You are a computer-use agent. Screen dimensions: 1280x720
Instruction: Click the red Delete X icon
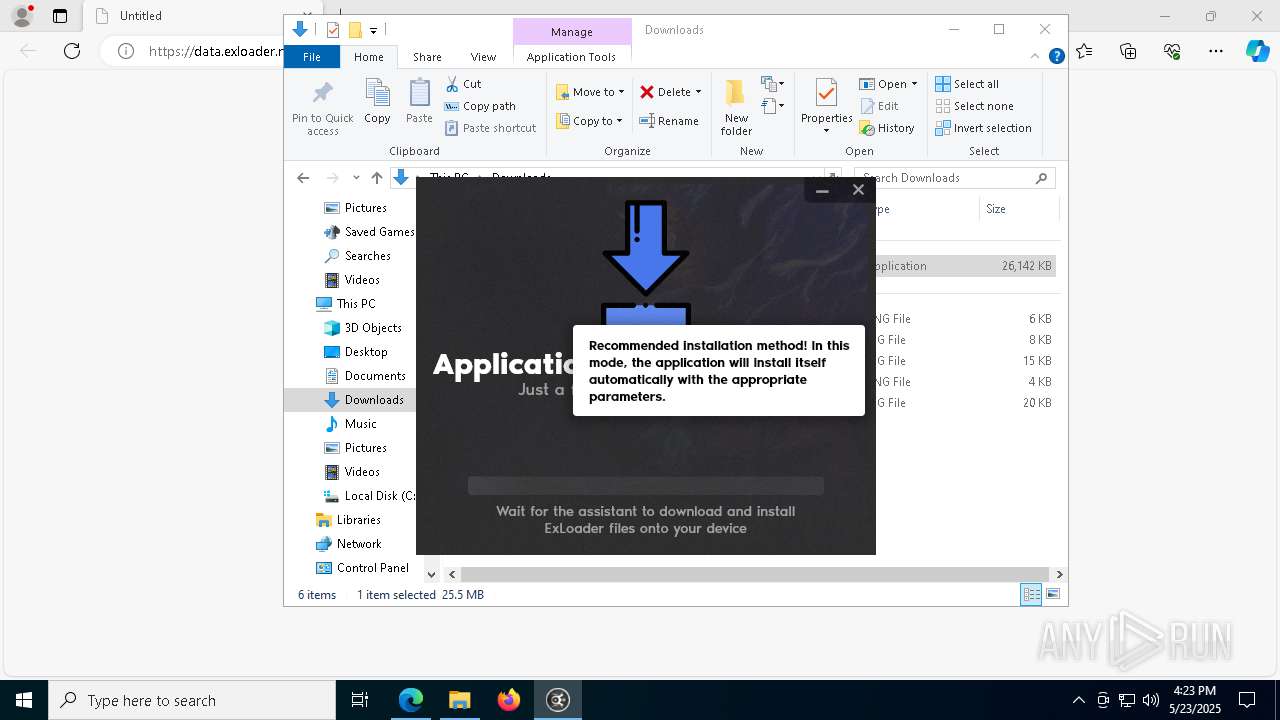pos(647,92)
